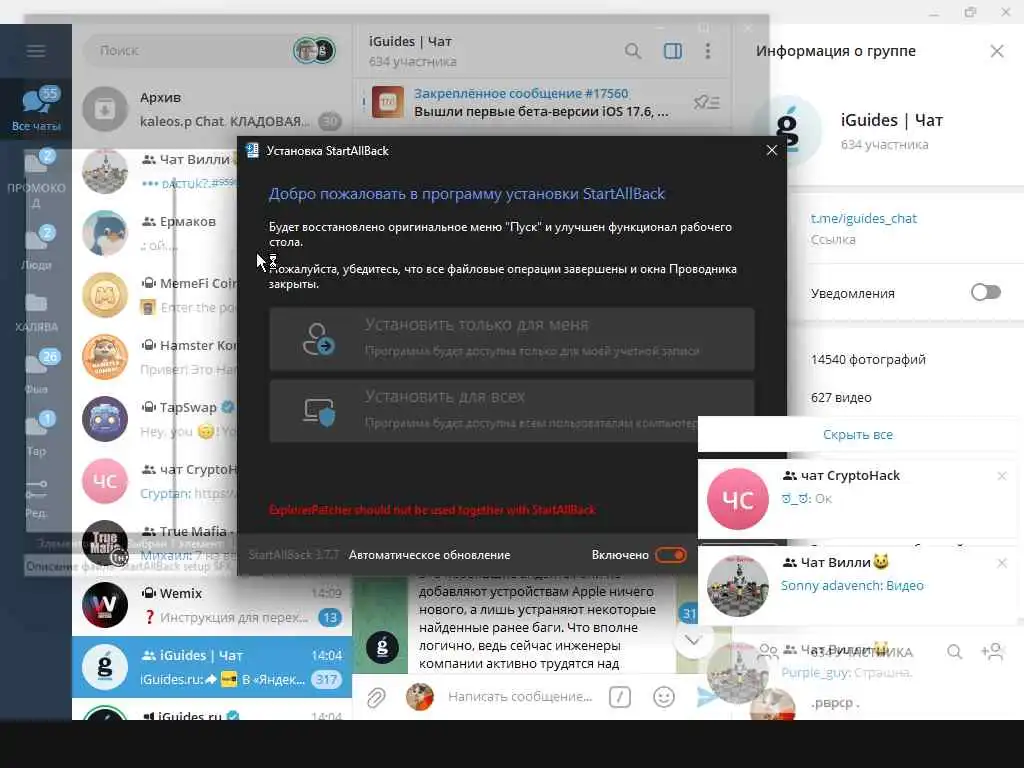Open the Чат Вилли notification avatar
This screenshot has width=1024, height=768.
[x=738, y=586]
